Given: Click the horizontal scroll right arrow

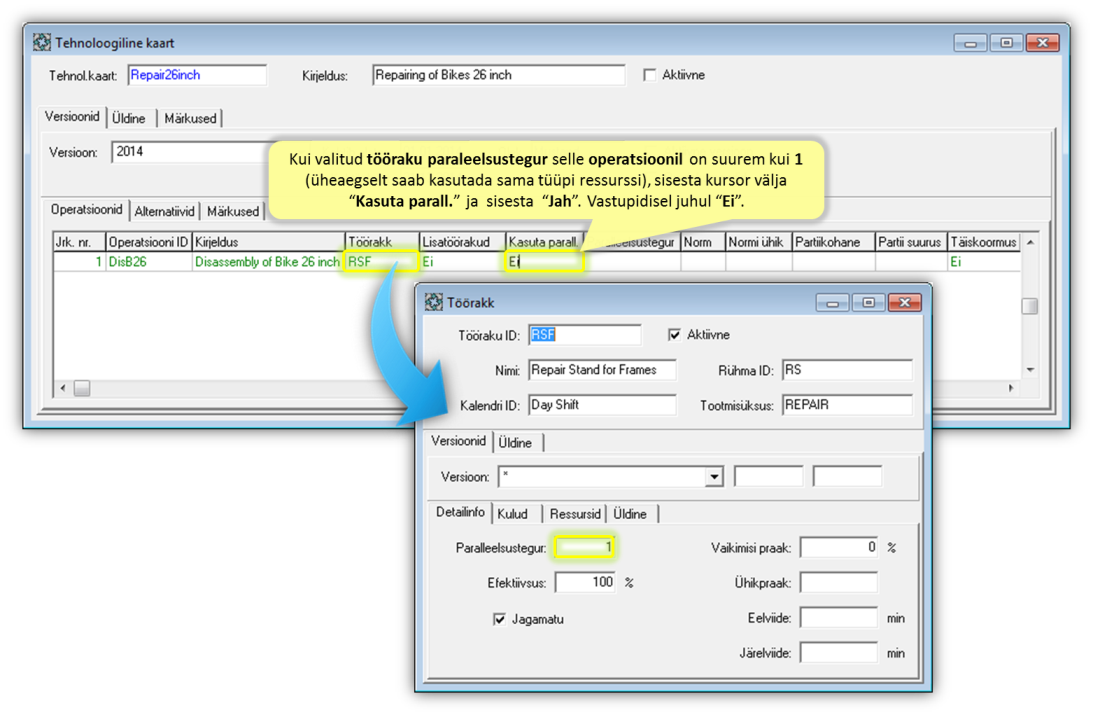Looking at the screenshot, I should 1012,388.
